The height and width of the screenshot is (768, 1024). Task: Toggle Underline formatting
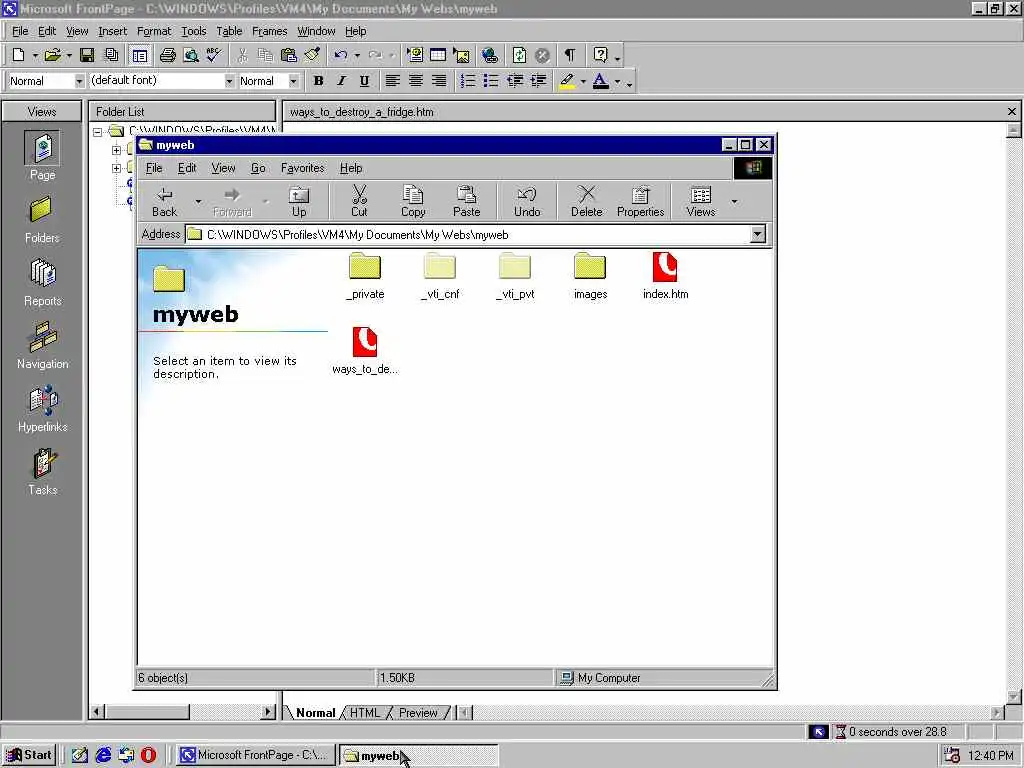364,81
